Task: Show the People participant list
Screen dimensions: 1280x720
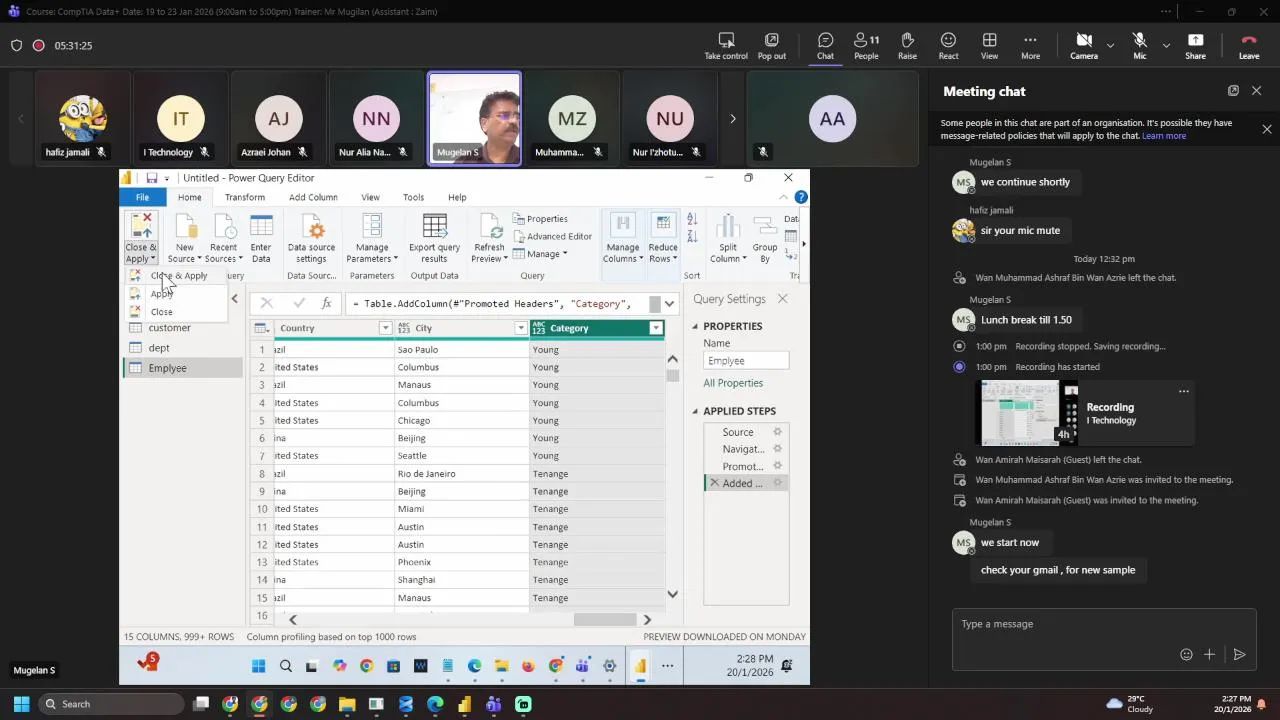Action: (866, 45)
